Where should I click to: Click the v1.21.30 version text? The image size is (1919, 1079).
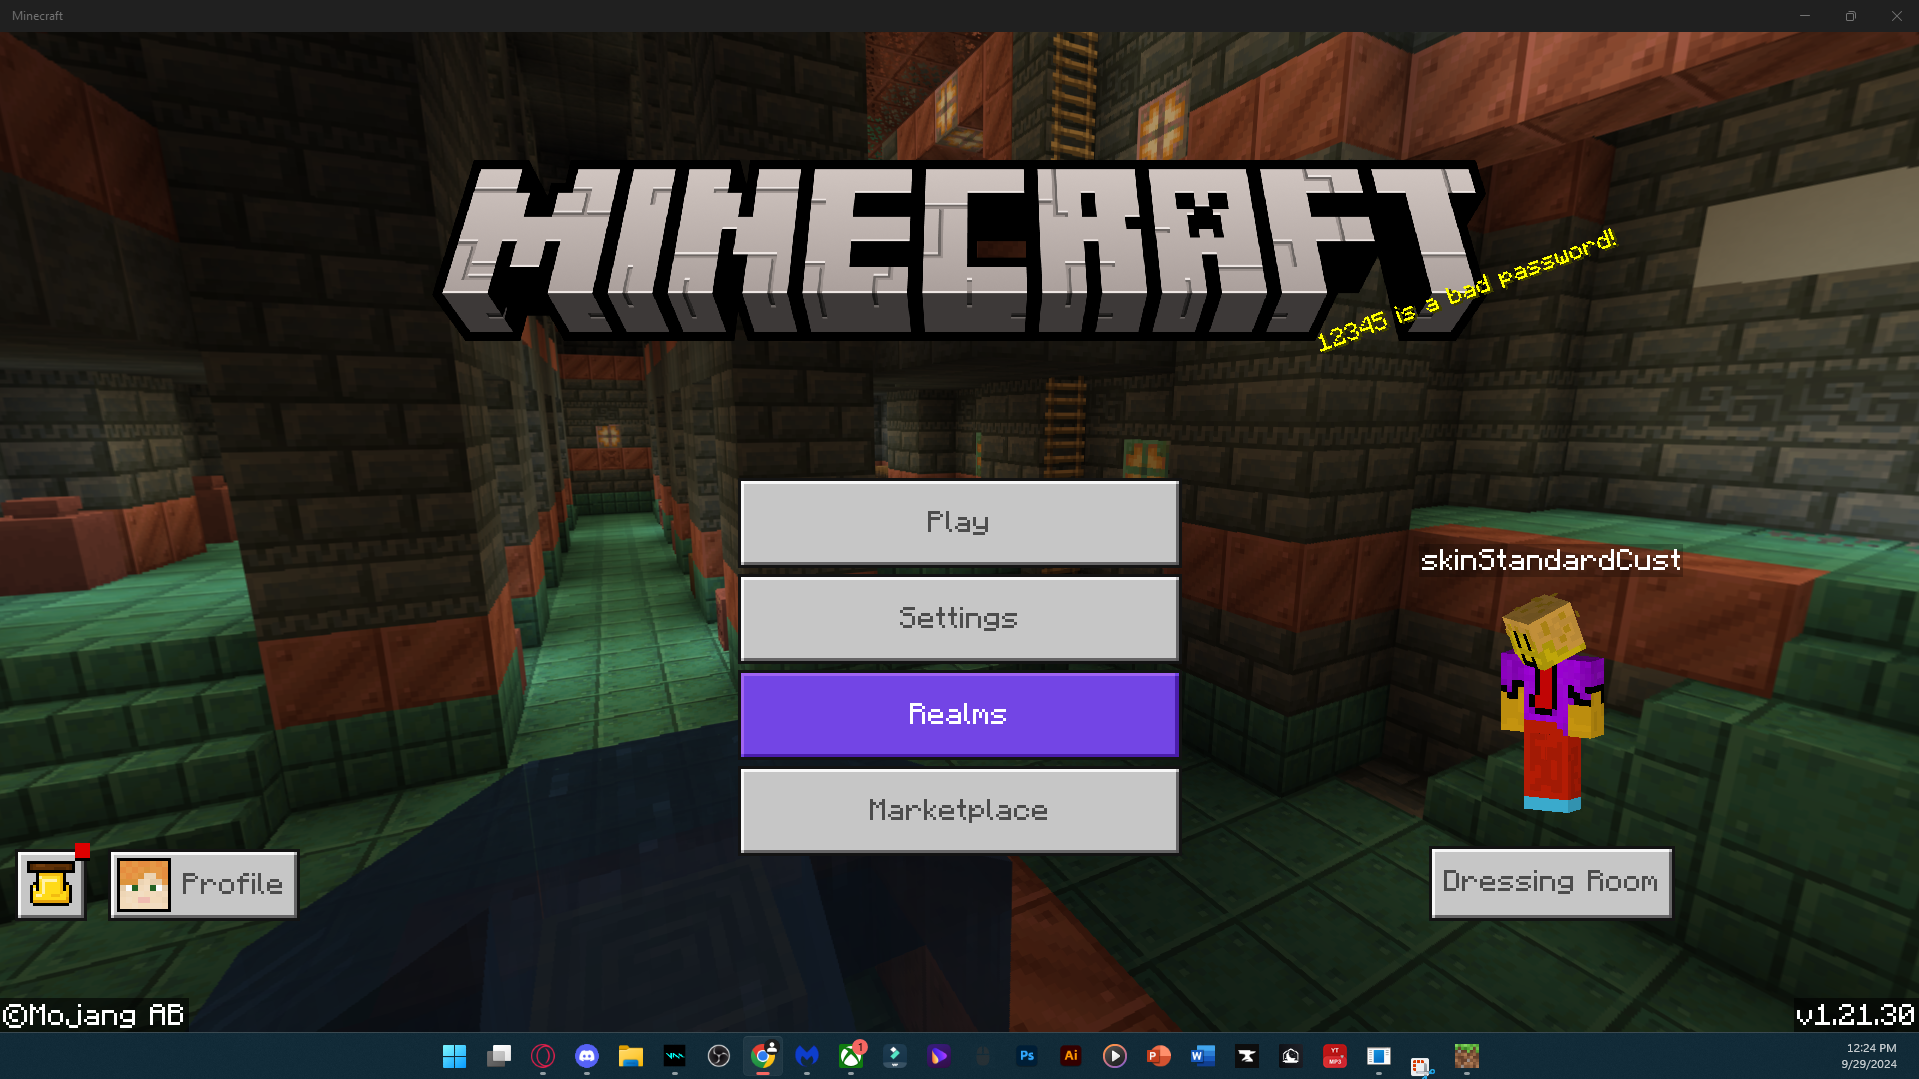coord(1855,1015)
